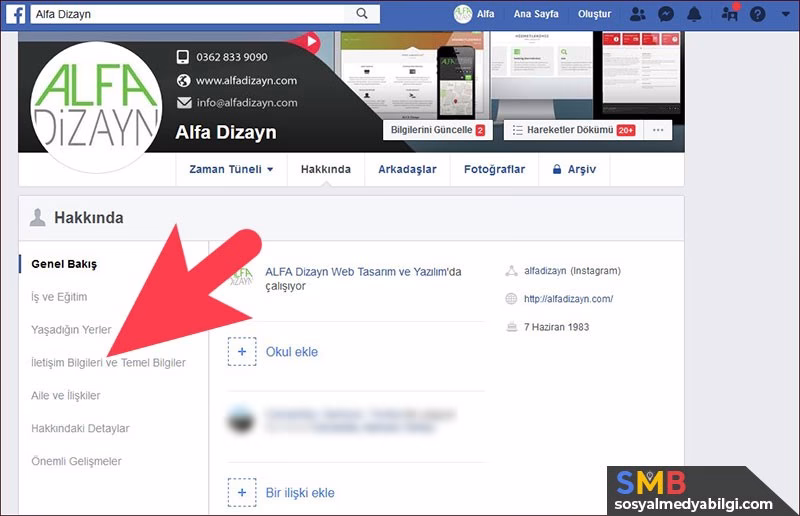
Task: Click the 7 Haziran 1983 birthday text
Action: 557,327
